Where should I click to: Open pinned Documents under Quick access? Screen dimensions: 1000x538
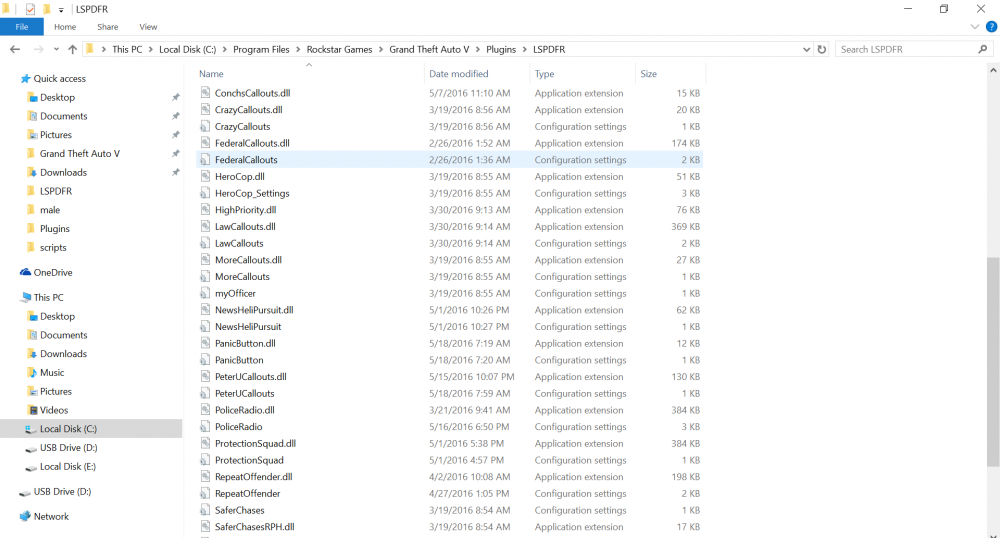[x=64, y=116]
